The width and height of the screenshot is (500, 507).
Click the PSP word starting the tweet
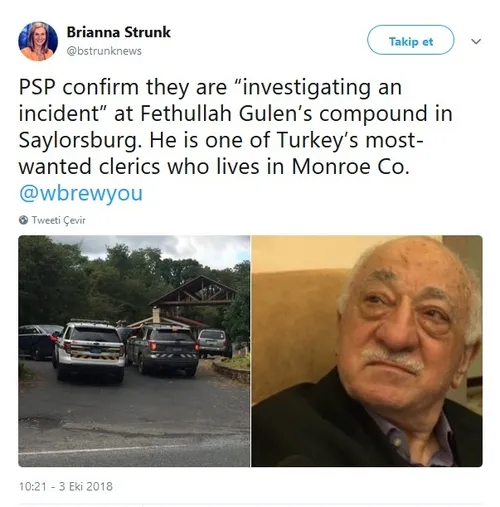(x=37, y=87)
